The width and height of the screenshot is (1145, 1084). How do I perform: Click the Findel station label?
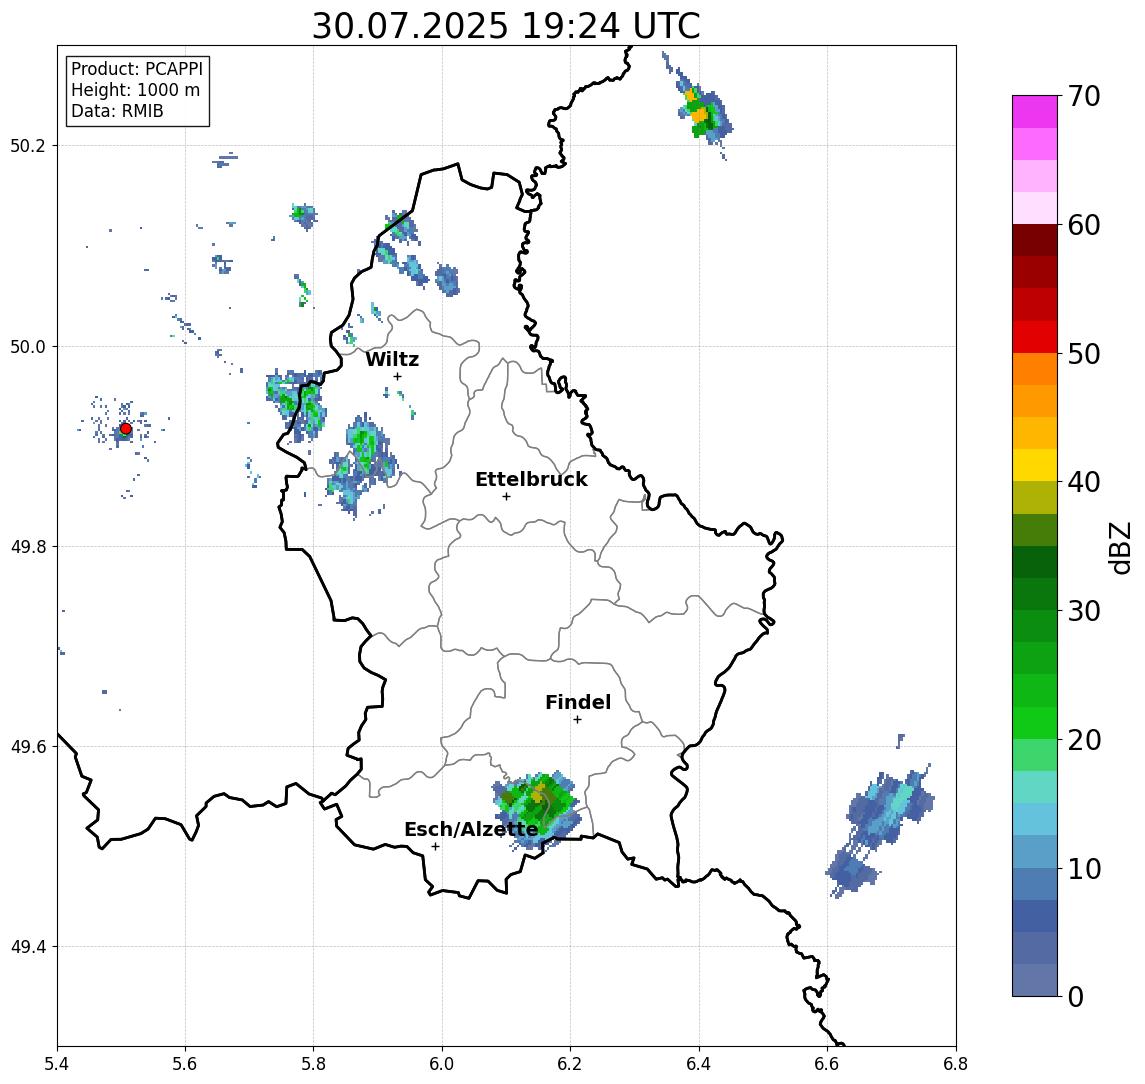tap(578, 702)
